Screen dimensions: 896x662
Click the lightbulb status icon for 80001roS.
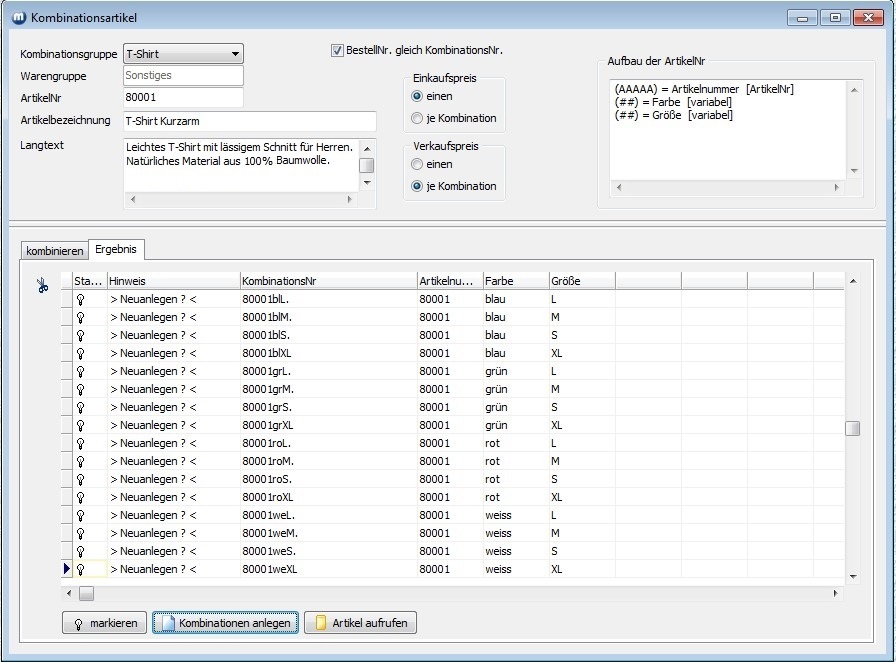click(x=80, y=479)
